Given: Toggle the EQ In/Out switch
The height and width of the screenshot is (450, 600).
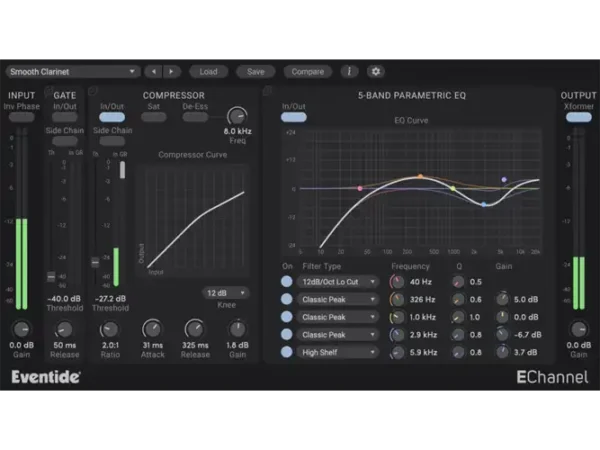Looking at the screenshot, I should (x=293, y=117).
